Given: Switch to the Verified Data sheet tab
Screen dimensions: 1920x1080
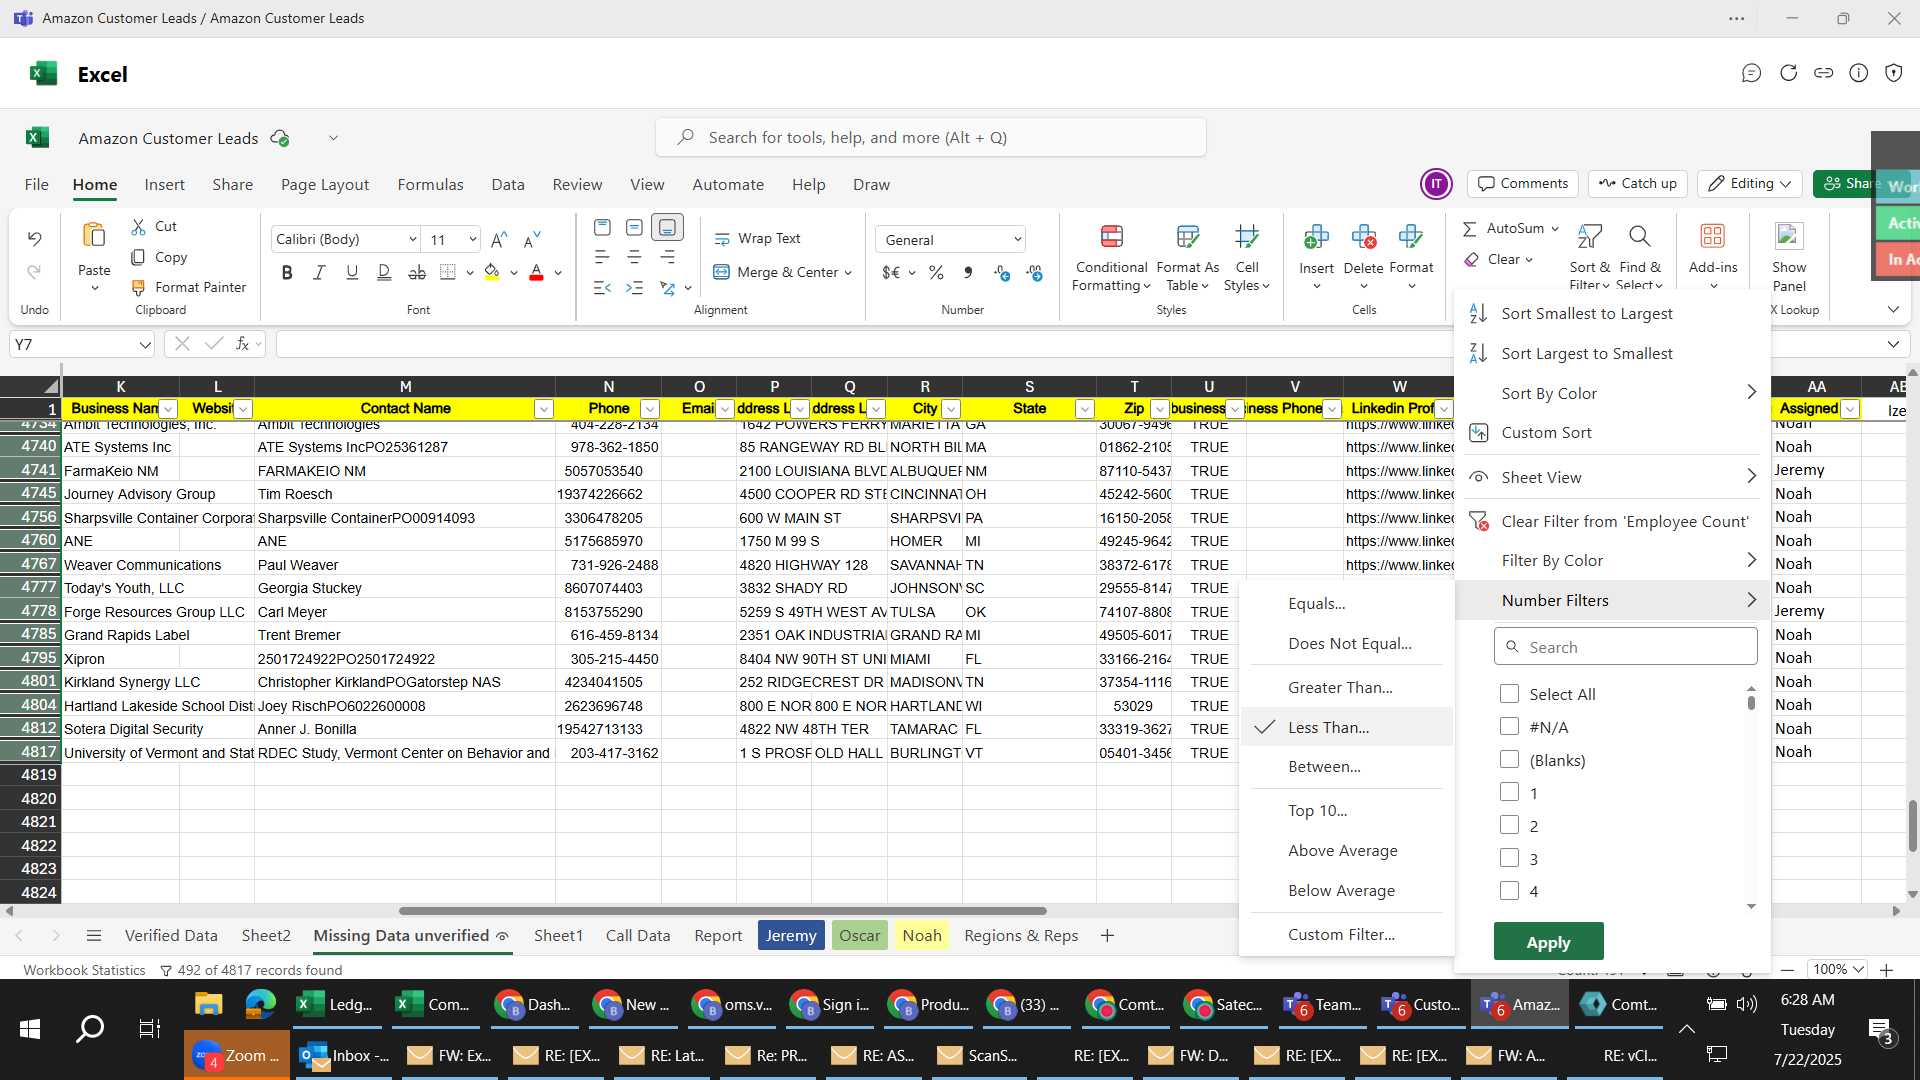Looking at the screenshot, I should click(171, 936).
